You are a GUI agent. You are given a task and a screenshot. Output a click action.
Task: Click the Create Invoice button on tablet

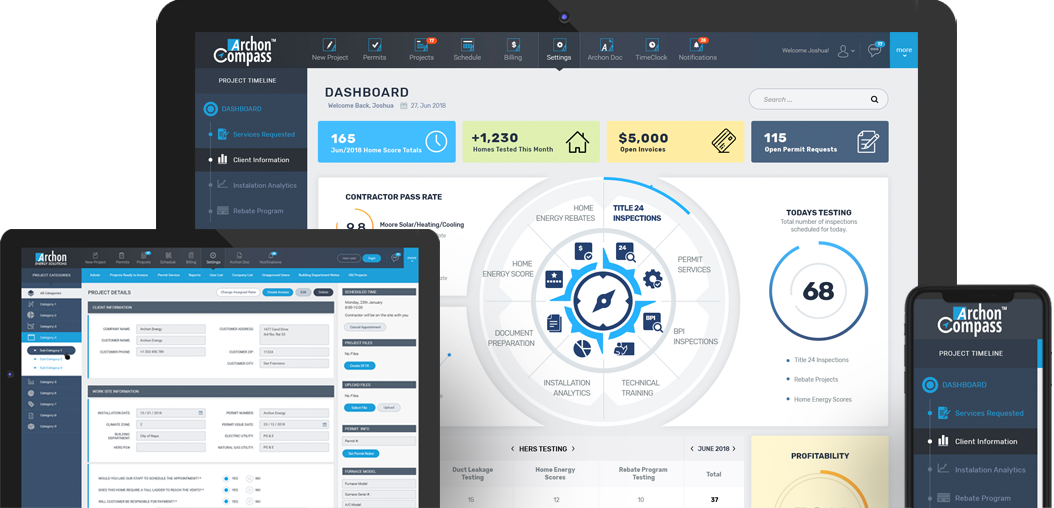[x=278, y=292]
